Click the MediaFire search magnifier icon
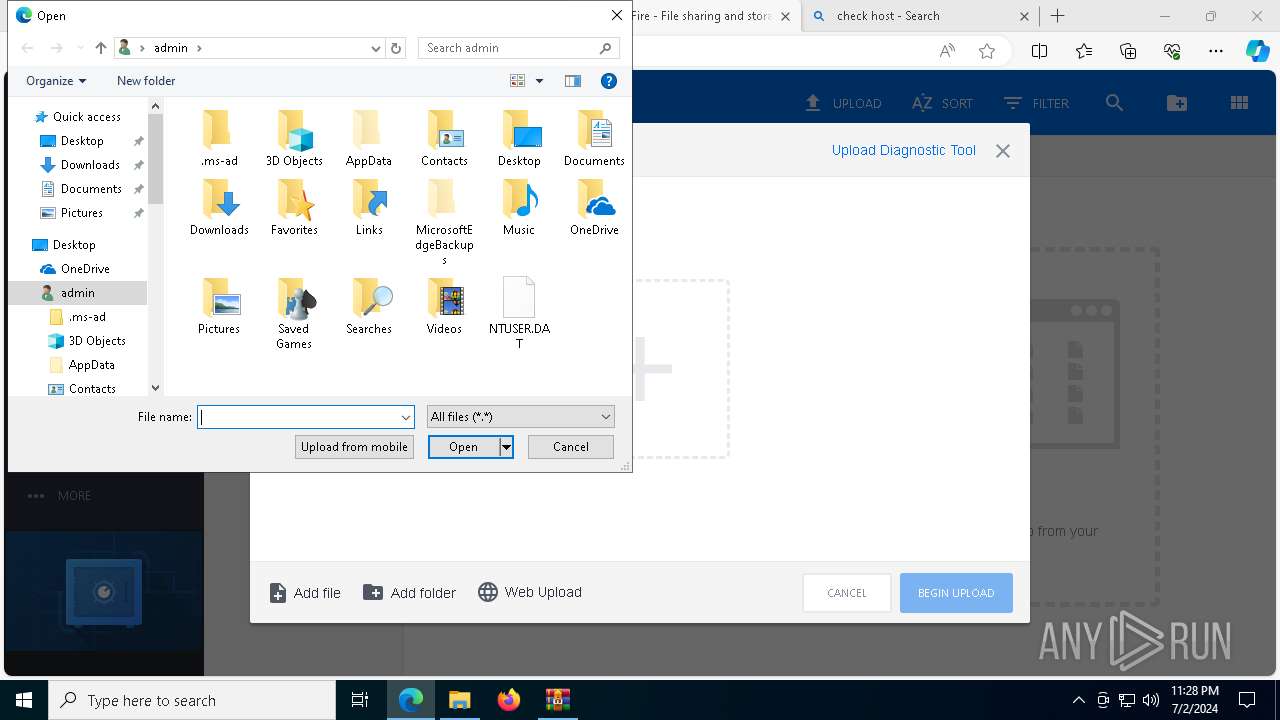1280x720 pixels. (1114, 103)
